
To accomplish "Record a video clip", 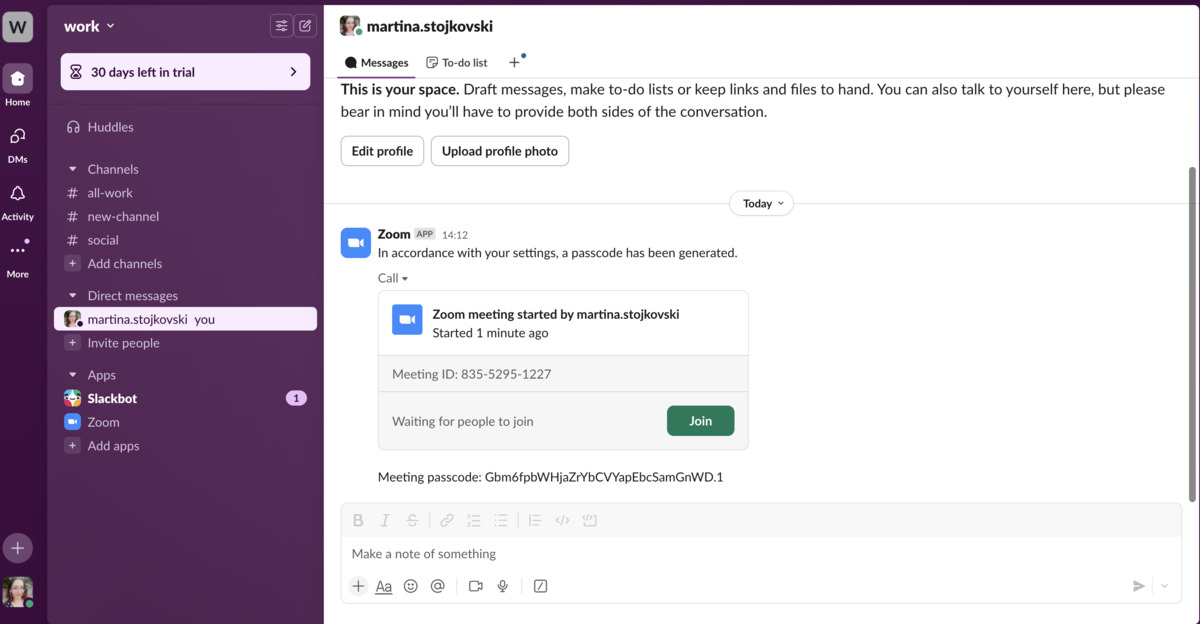I will 476,586.
